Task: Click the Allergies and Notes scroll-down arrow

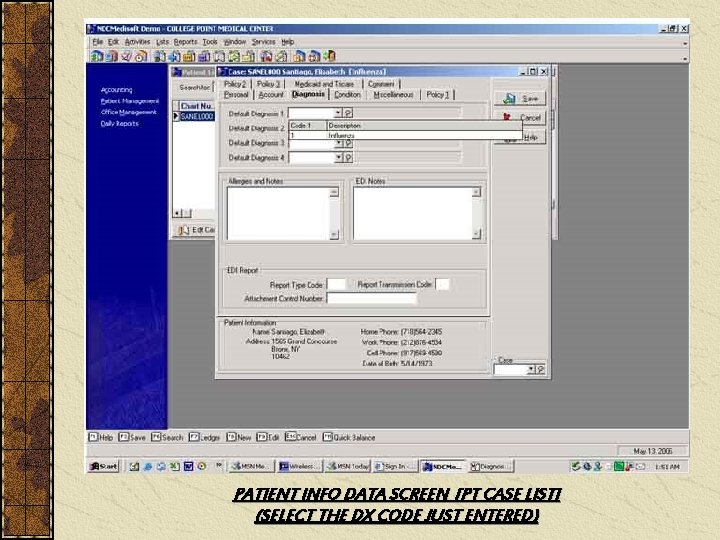Action: click(334, 235)
